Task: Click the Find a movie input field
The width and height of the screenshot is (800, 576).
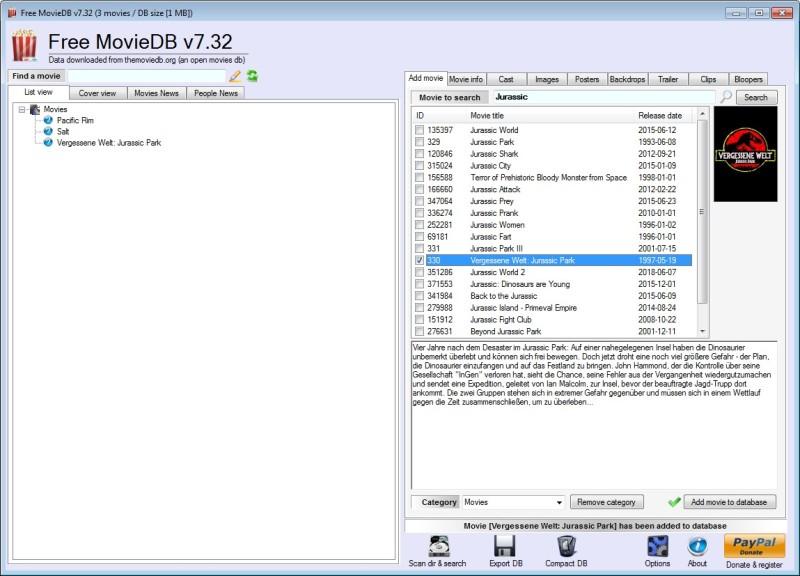Action: pyautogui.click(x=146, y=76)
